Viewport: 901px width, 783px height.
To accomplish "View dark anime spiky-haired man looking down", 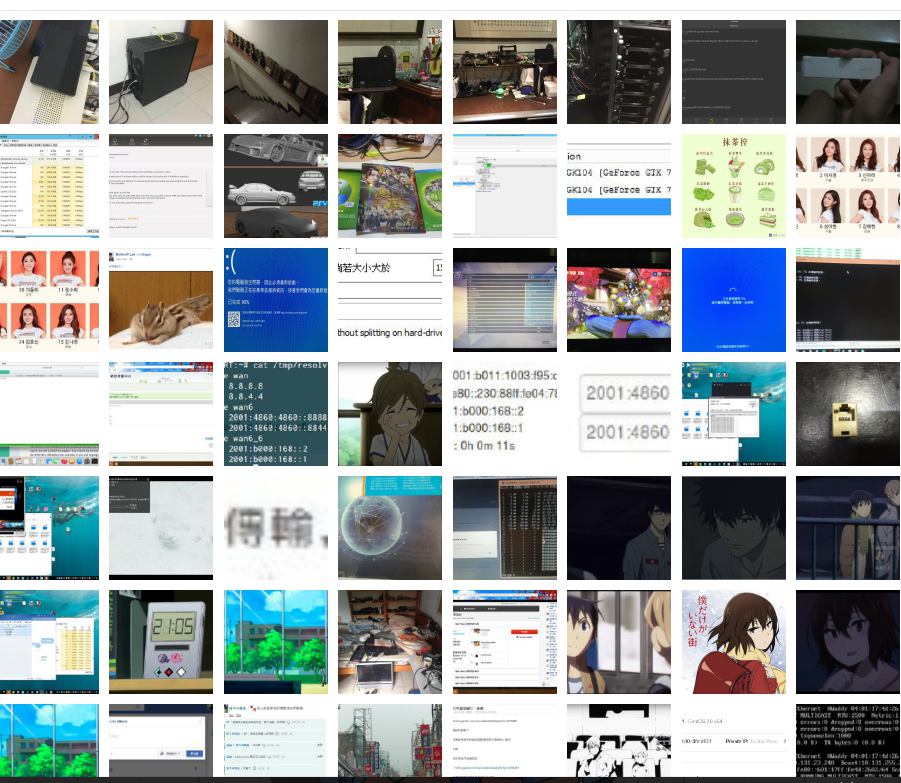I will click(734, 528).
